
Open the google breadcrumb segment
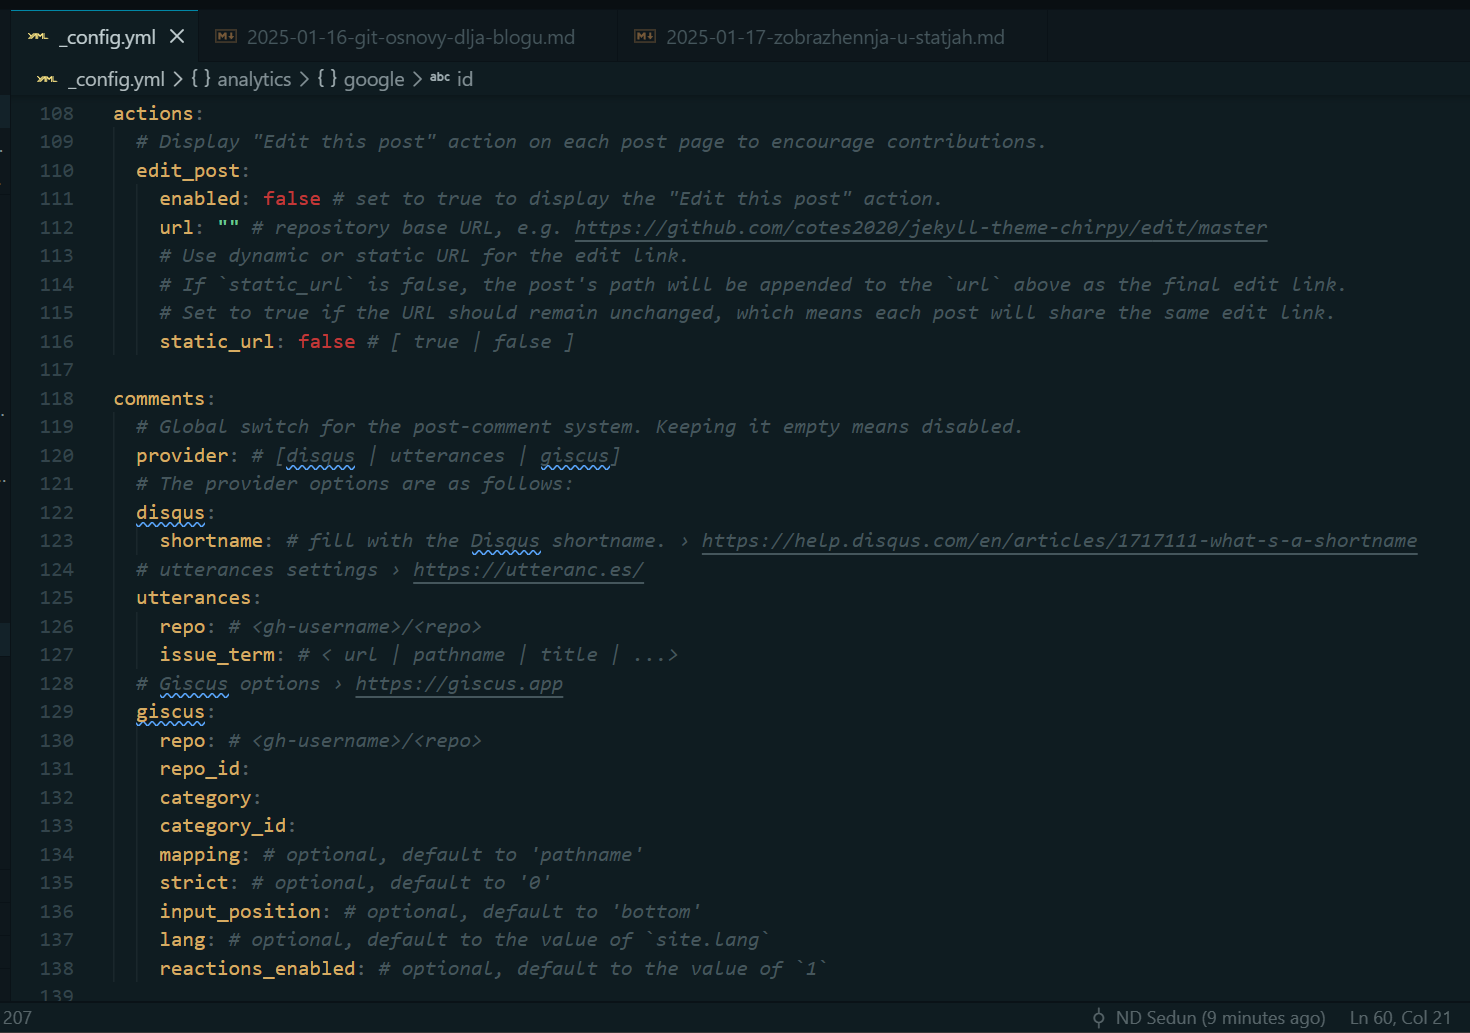(x=374, y=79)
